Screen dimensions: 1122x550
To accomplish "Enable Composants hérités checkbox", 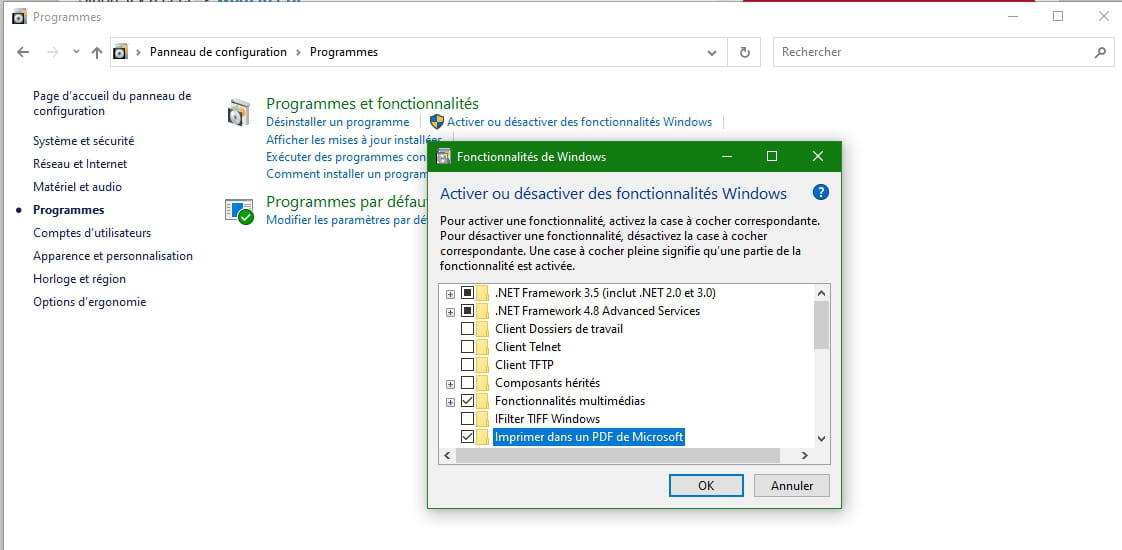I will click(467, 383).
